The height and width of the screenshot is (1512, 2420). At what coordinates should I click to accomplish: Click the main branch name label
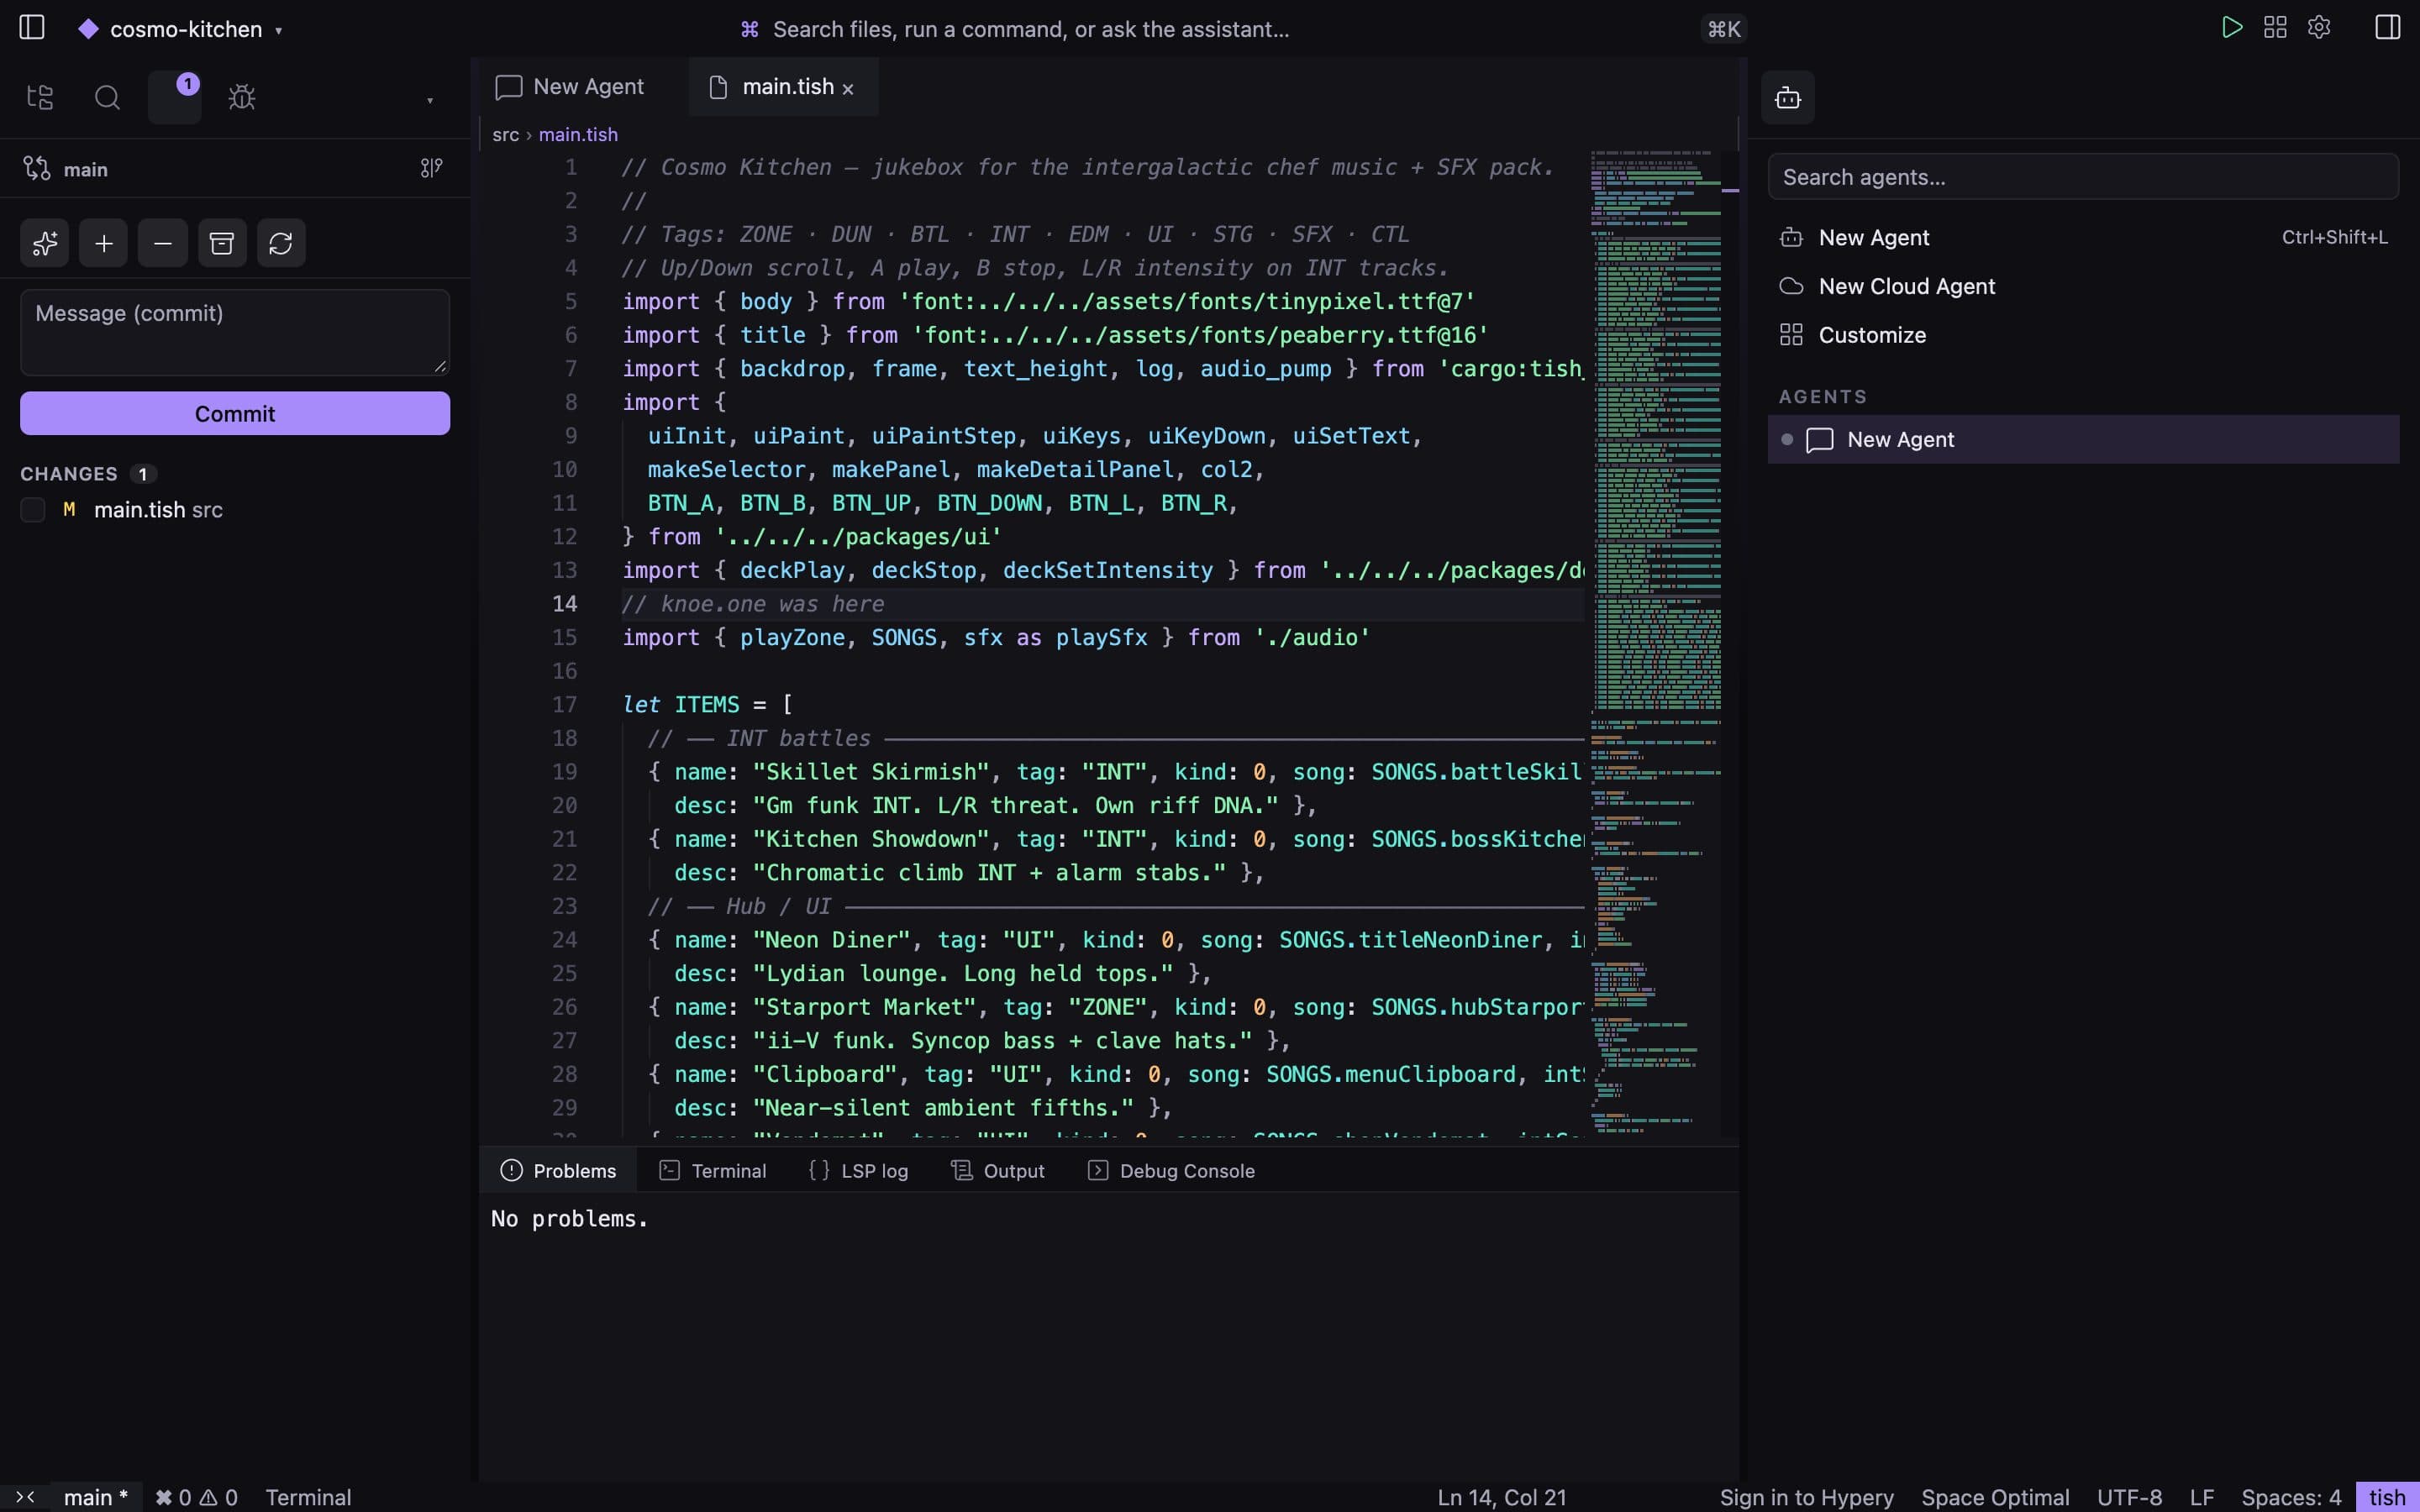(x=86, y=170)
